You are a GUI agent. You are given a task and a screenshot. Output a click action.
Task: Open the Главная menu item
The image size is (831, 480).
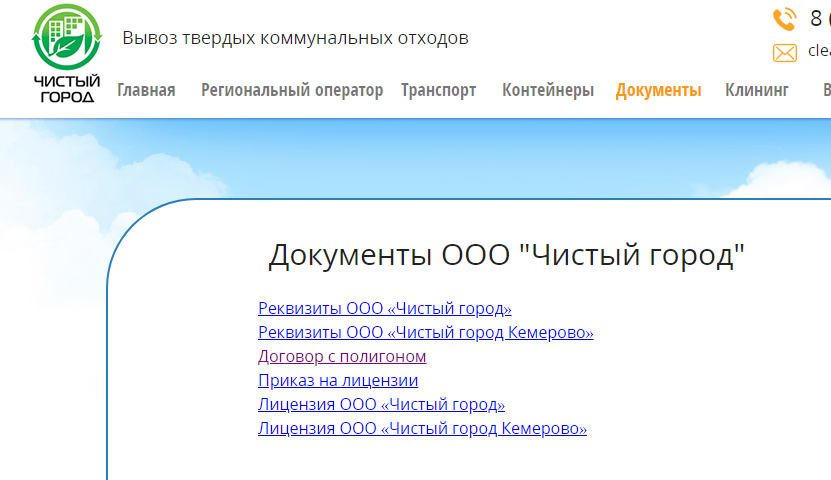(146, 90)
